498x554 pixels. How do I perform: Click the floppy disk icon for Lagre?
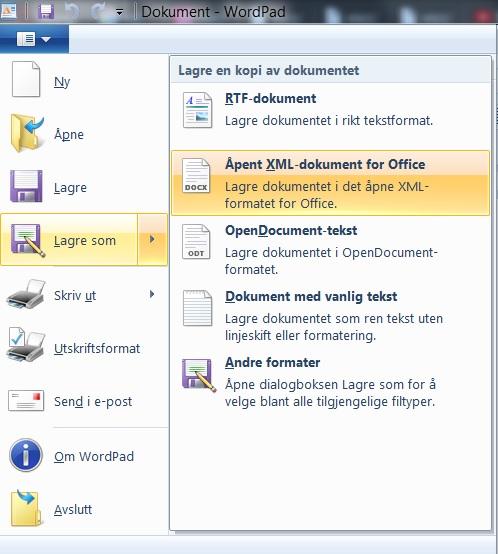(26, 186)
